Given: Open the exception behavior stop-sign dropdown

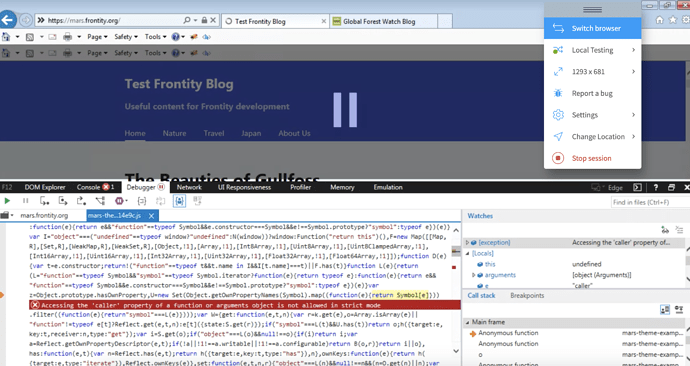Looking at the screenshot, I should (121, 201).
